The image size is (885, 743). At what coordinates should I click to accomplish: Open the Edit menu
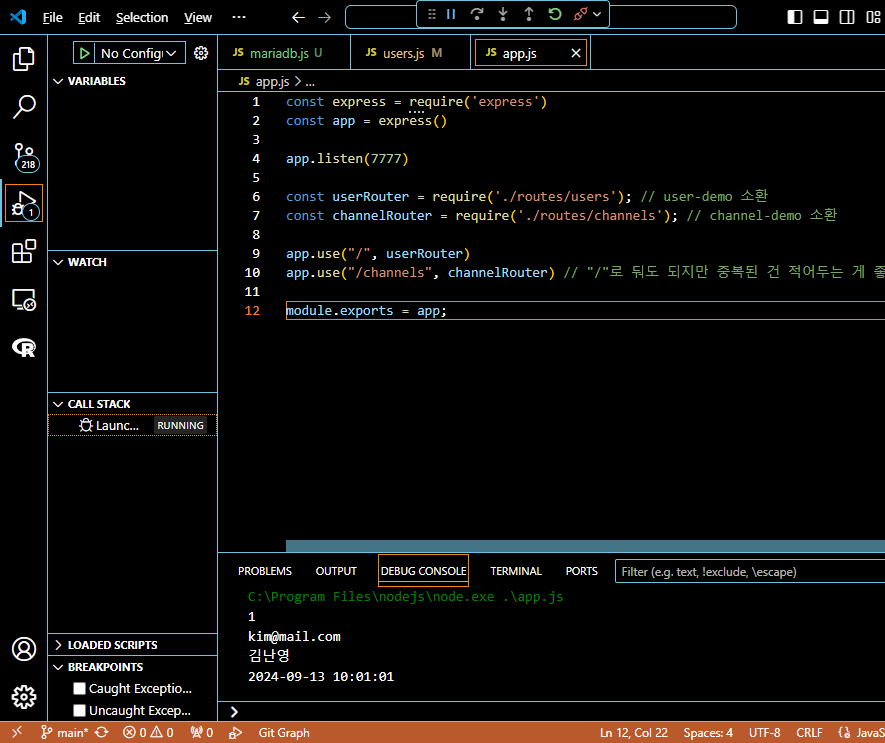click(x=89, y=18)
